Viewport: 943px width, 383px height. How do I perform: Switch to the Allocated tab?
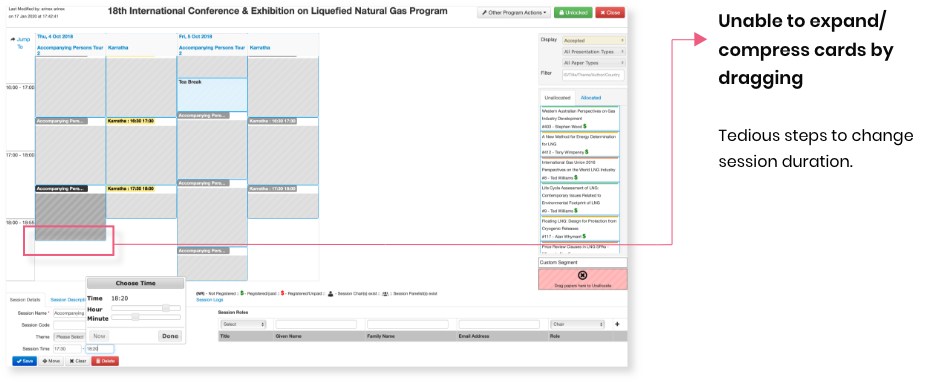pos(591,97)
